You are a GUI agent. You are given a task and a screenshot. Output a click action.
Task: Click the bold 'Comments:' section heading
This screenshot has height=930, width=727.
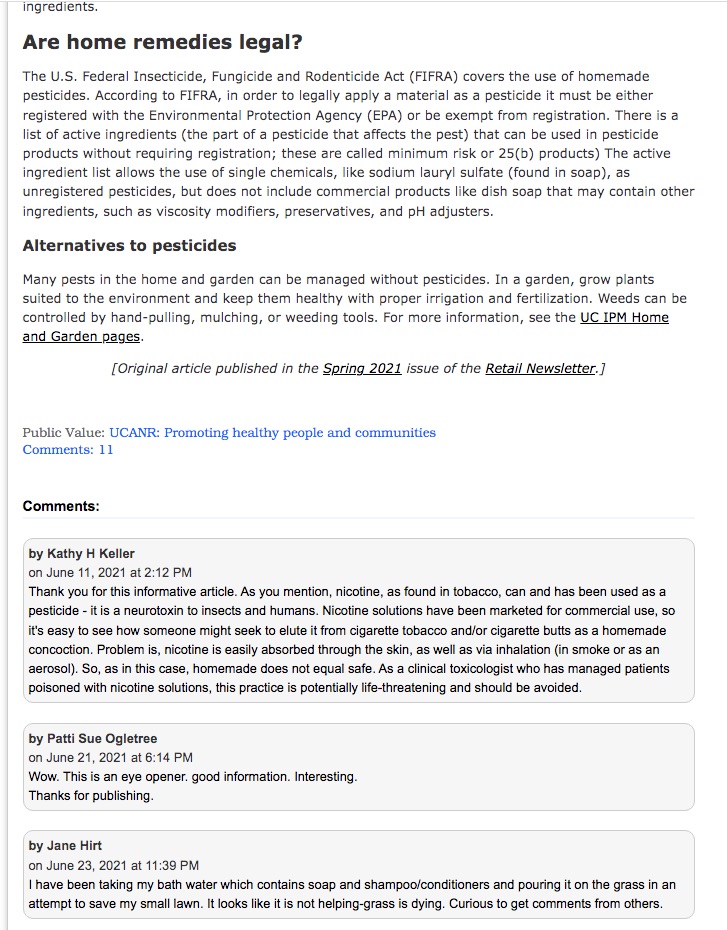click(61, 506)
